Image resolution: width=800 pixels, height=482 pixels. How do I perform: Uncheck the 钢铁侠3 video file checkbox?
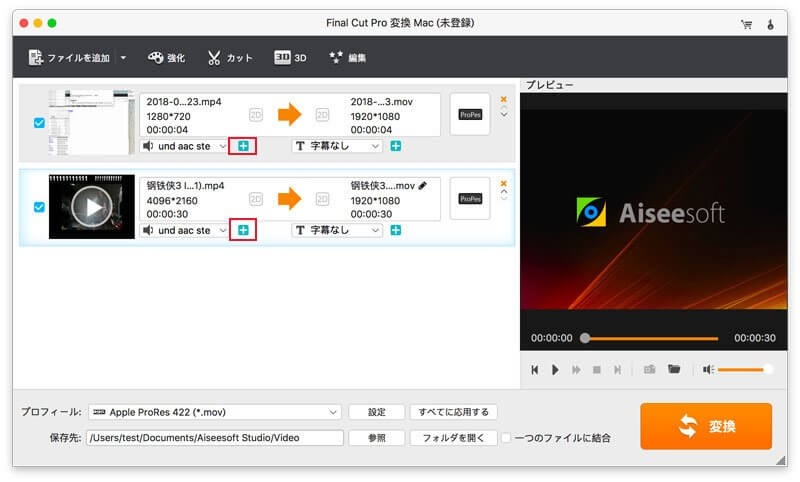pyautogui.click(x=39, y=207)
